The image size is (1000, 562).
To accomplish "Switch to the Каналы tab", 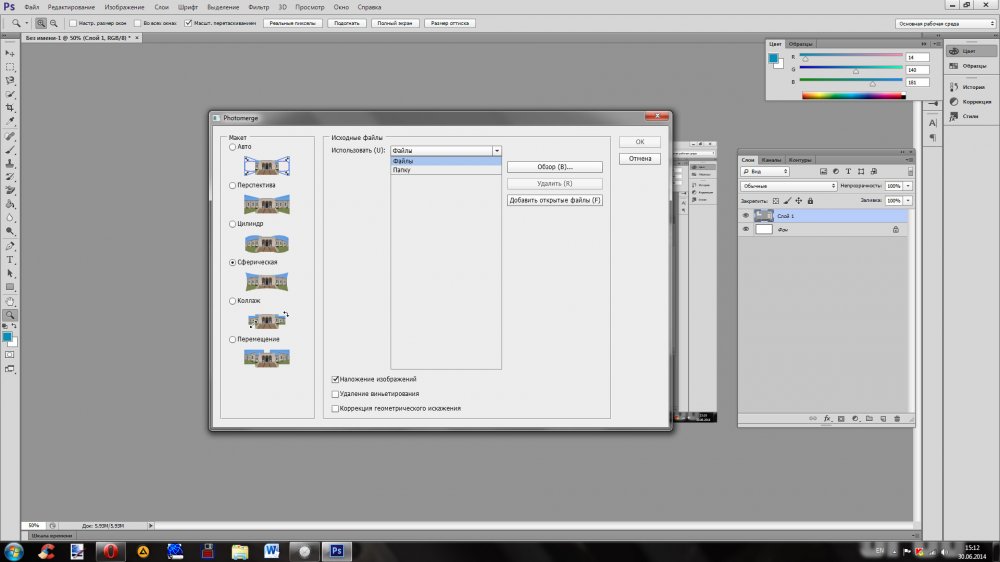I will tap(771, 160).
